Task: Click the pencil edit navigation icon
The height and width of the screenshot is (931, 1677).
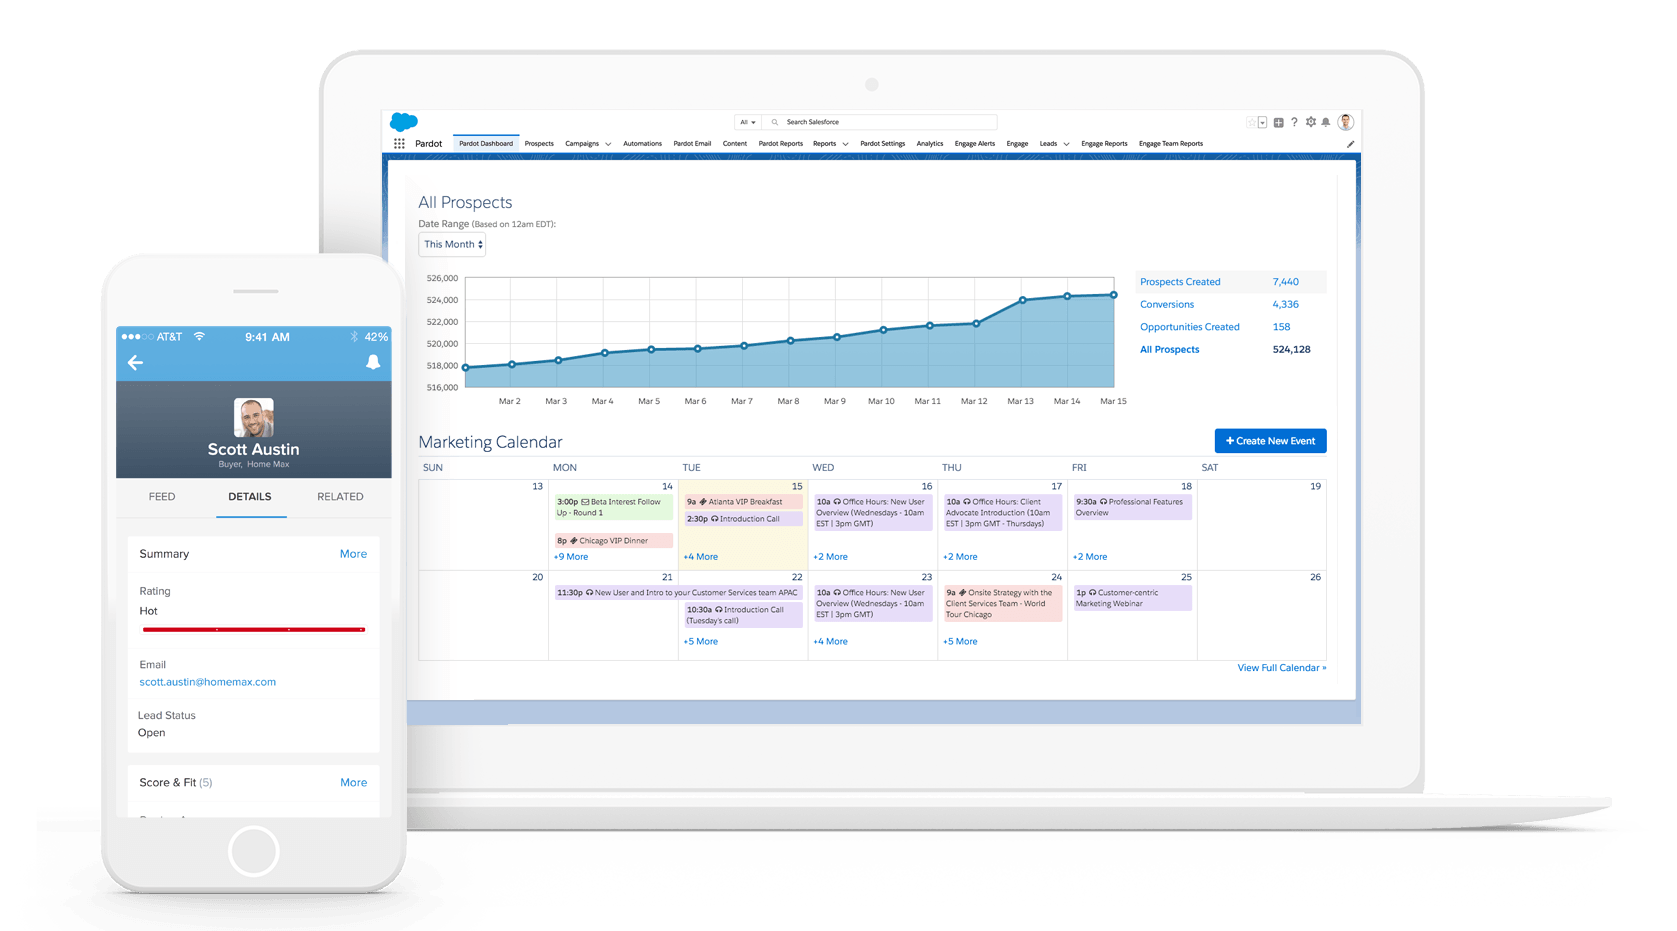Action: (x=1350, y=144)
